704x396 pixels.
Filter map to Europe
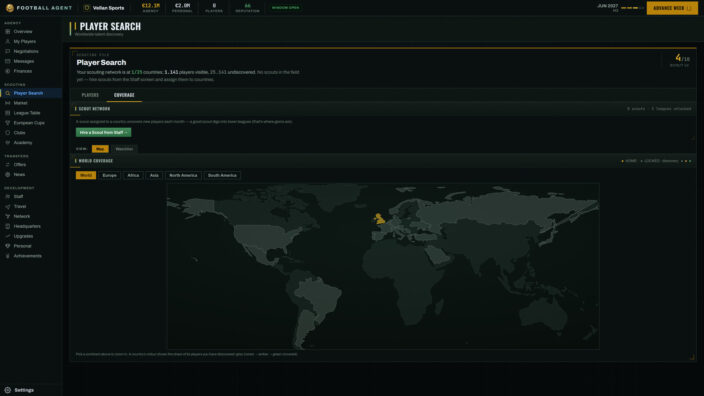(x=109, y=175)
